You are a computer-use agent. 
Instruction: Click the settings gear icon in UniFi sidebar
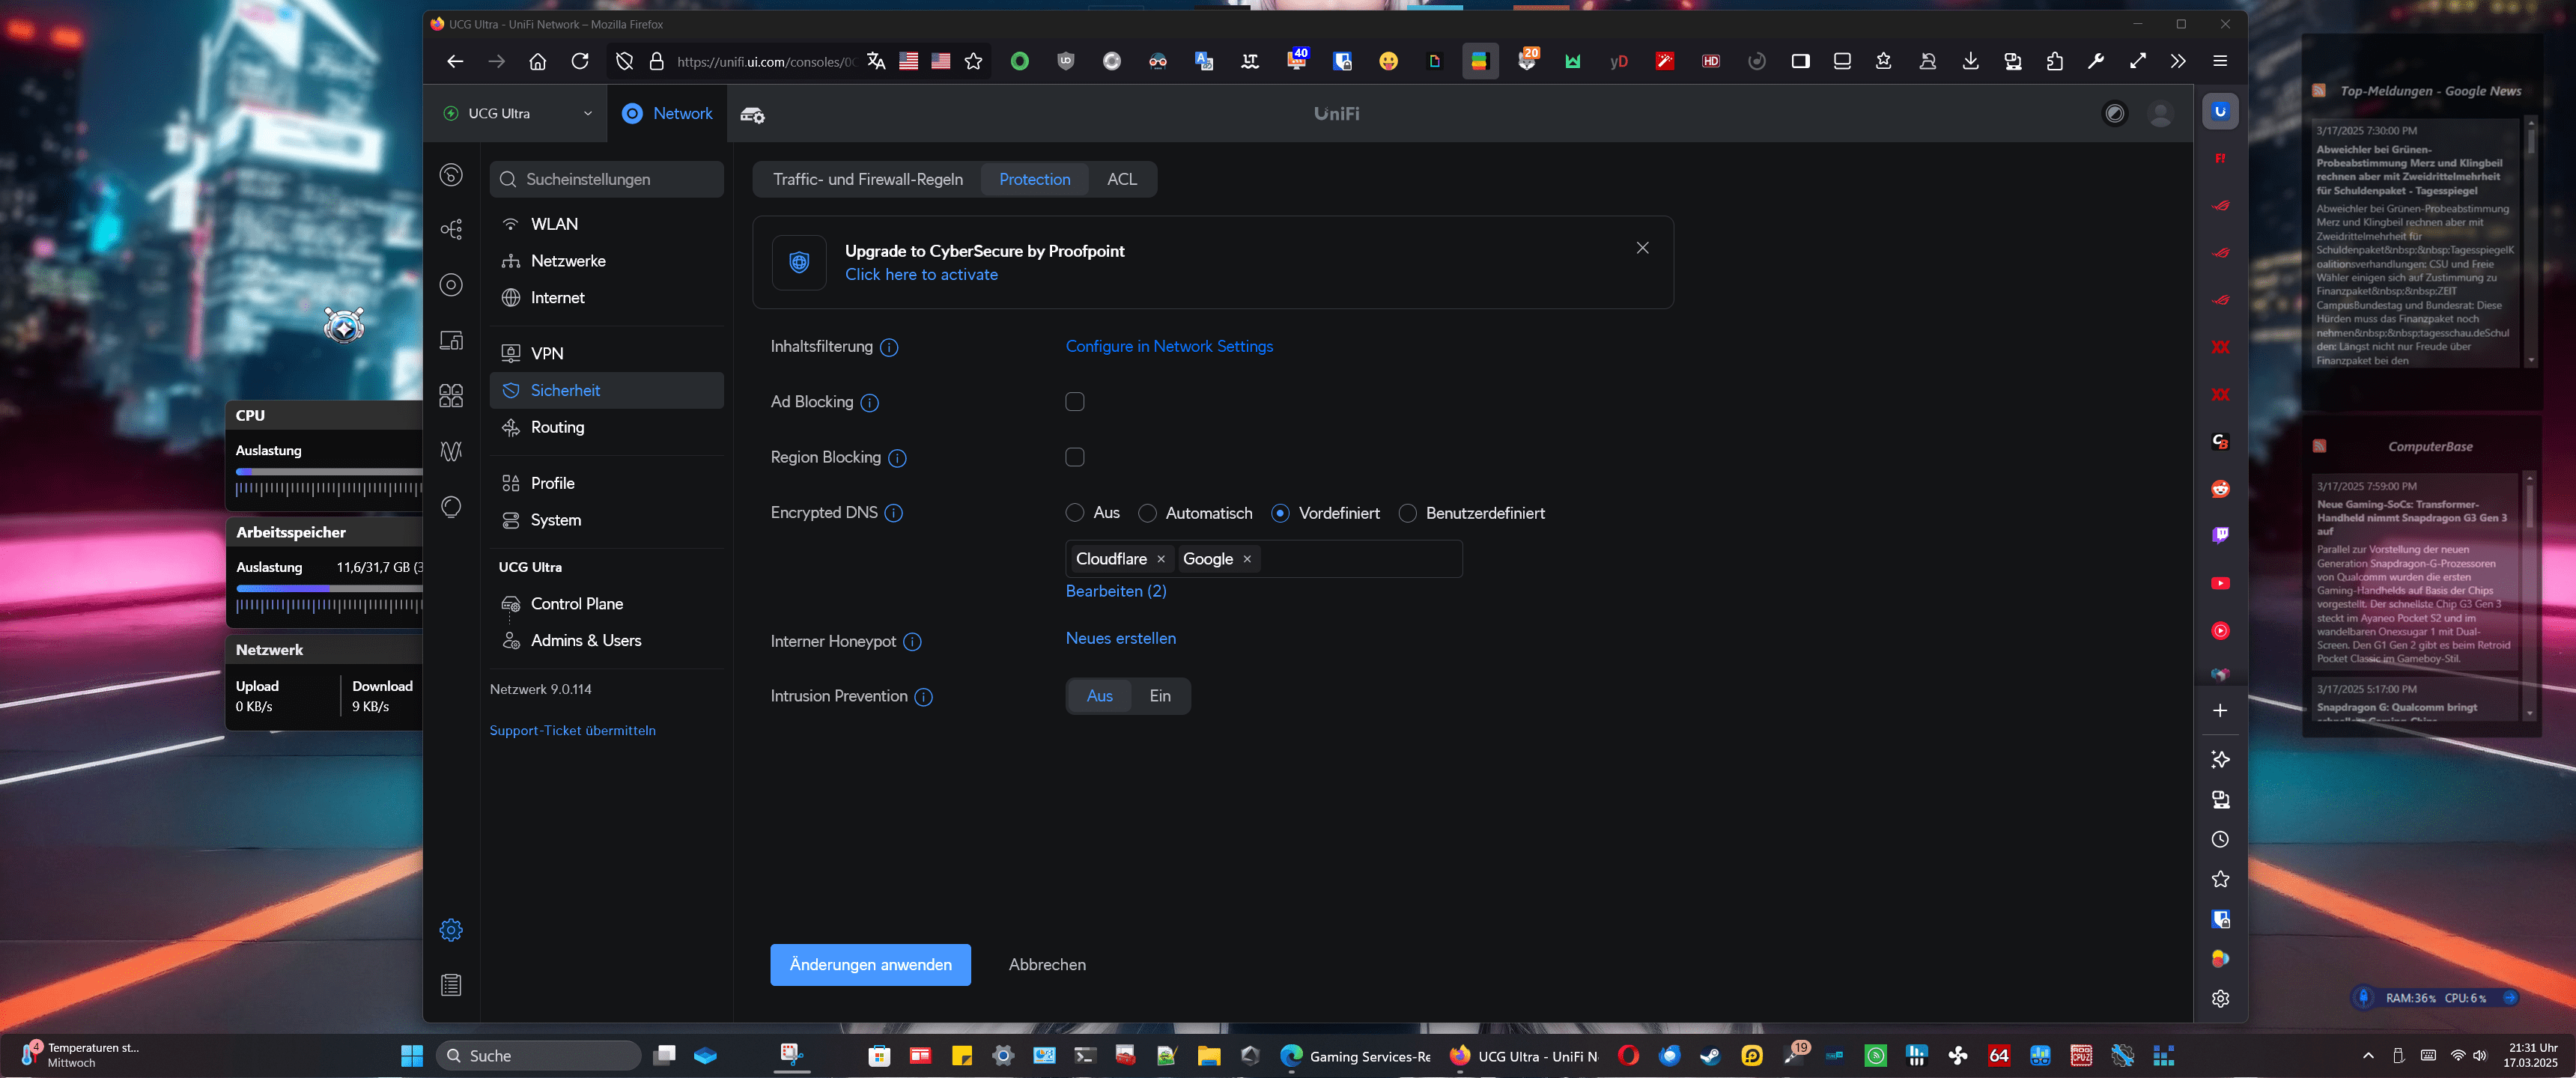(x=451, y=930)
